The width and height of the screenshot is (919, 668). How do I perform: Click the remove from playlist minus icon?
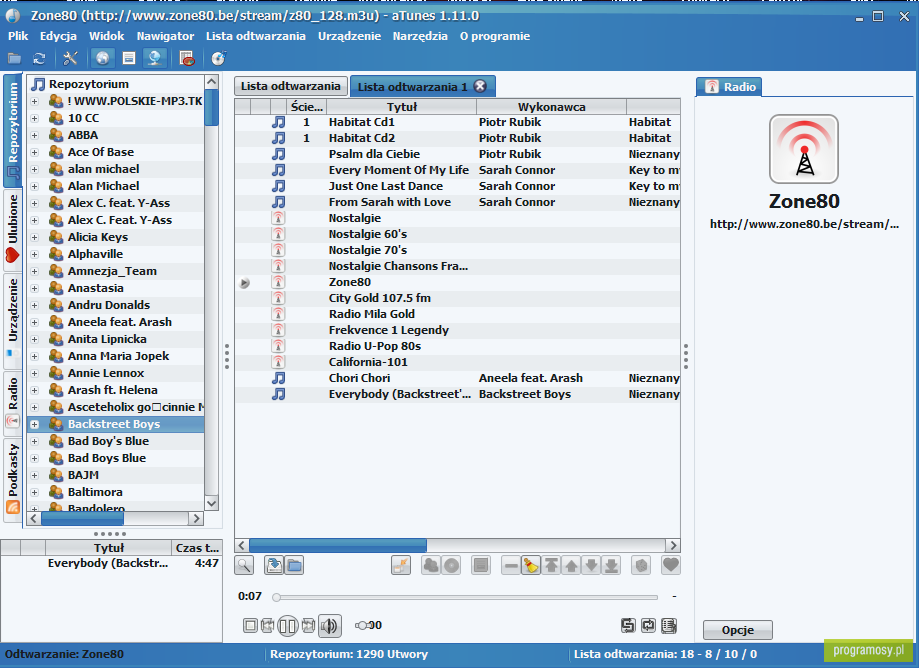coord(511,565)
